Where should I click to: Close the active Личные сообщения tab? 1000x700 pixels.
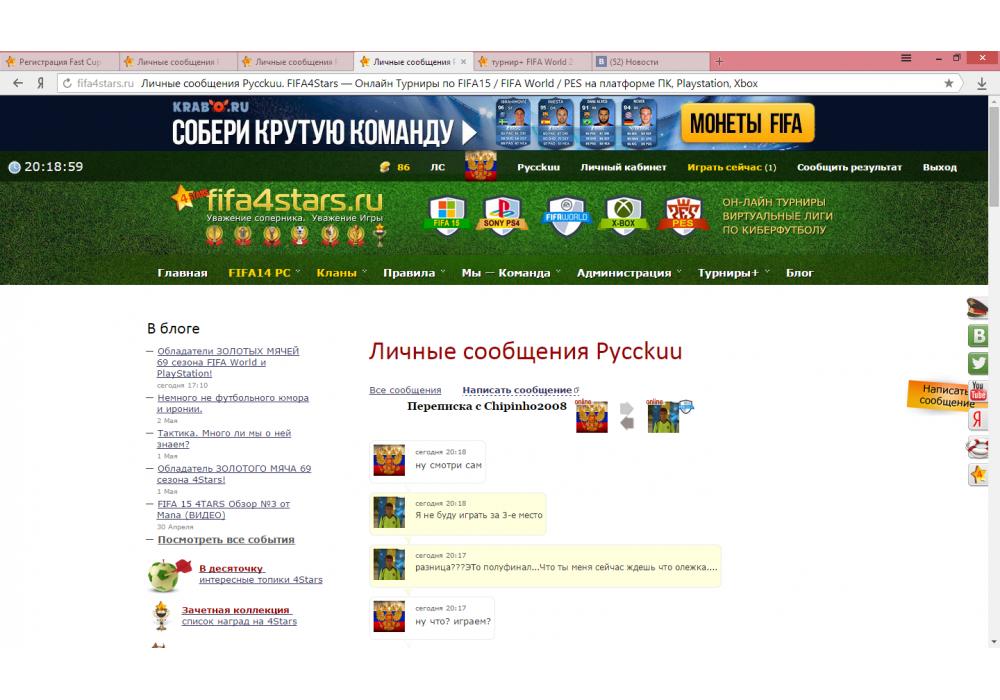[464, 62]
